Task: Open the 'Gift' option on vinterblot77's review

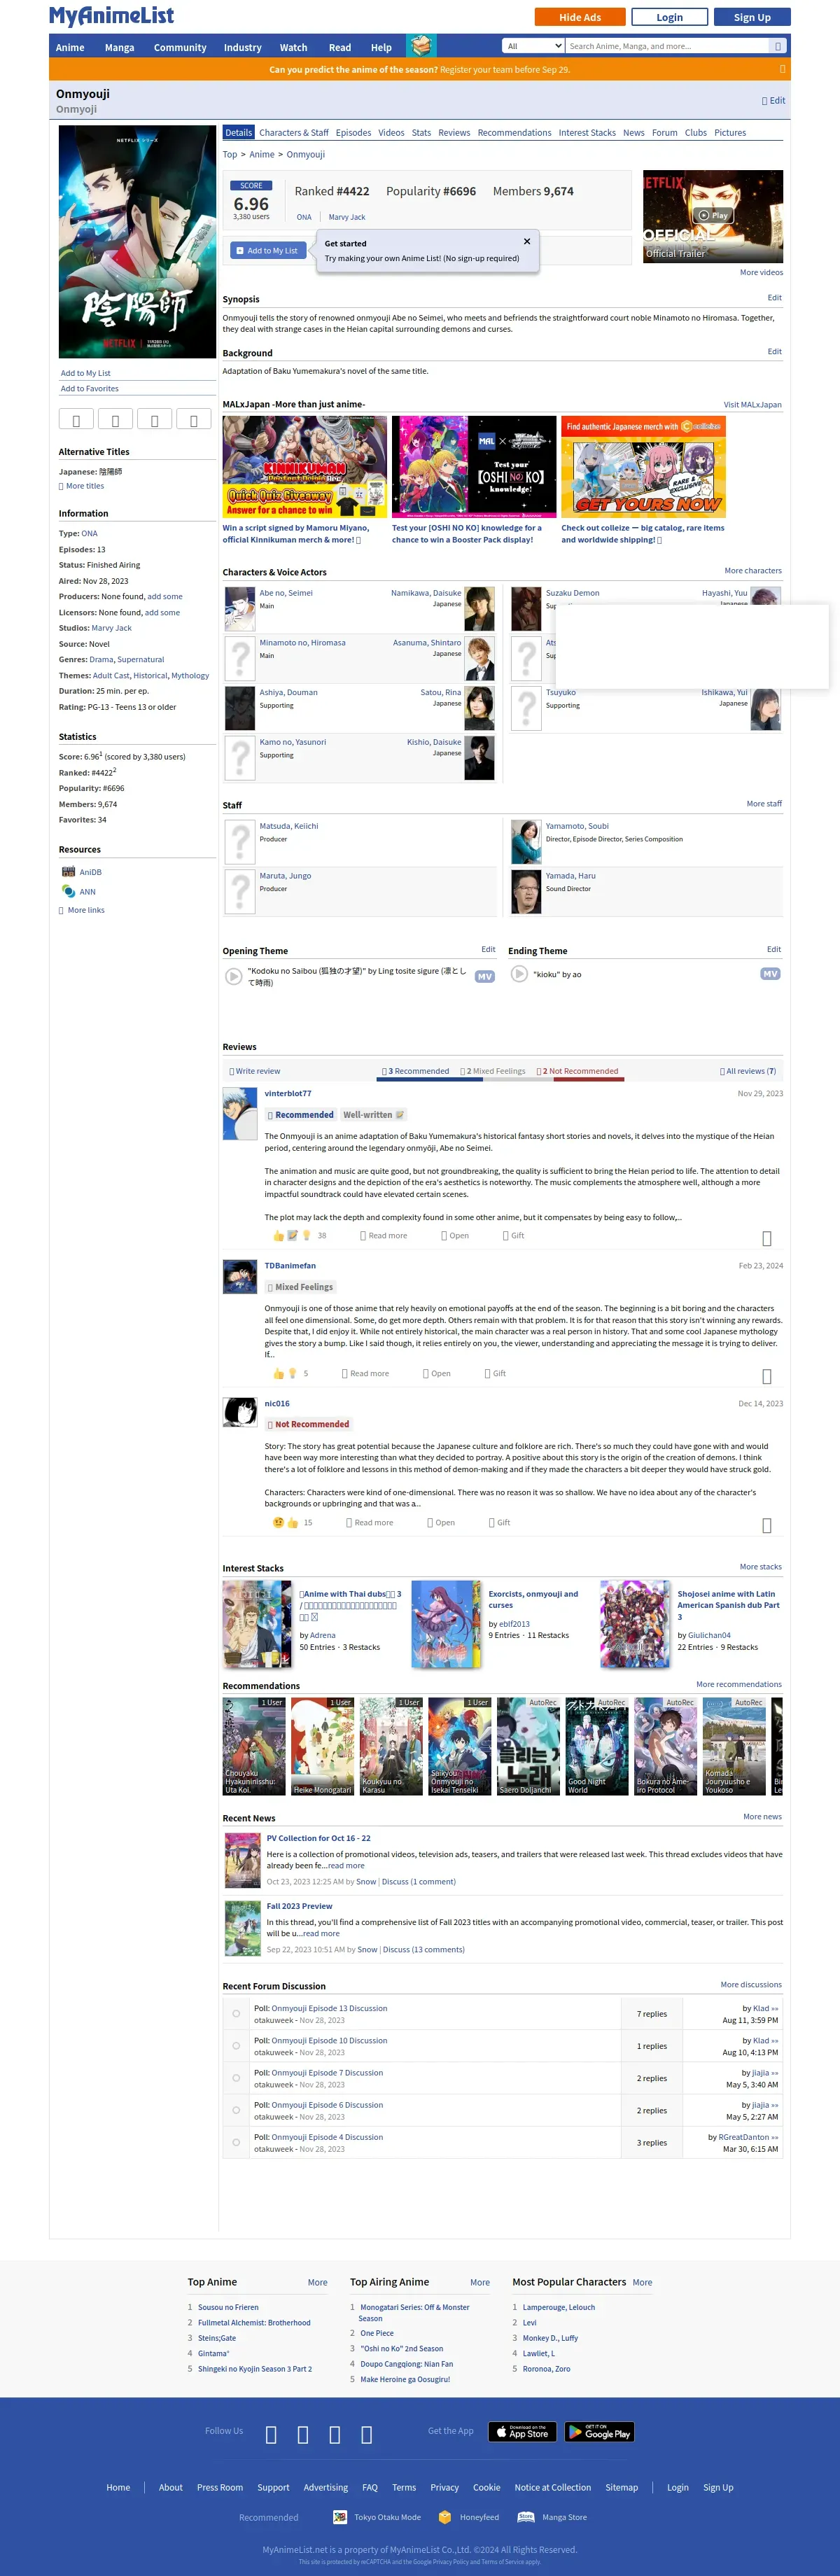Action: pyautogui.click(x=514, y=1236)
